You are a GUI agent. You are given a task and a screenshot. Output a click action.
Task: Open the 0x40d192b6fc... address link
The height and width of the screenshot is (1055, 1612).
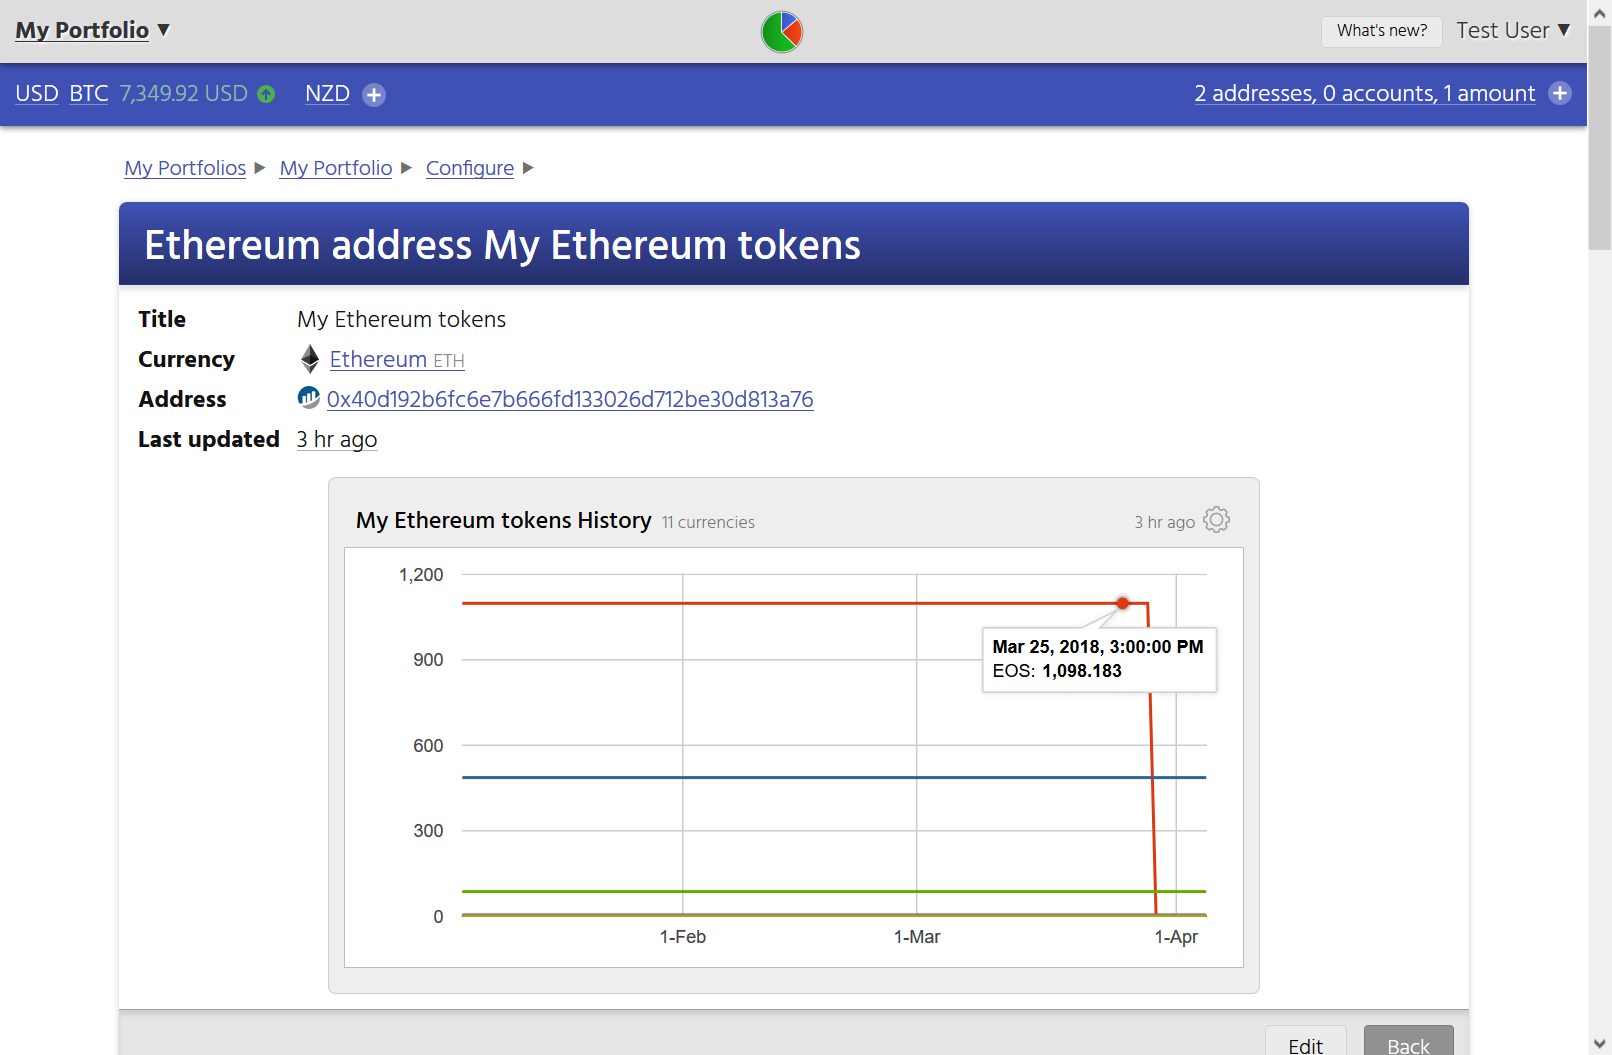point(570,400)
